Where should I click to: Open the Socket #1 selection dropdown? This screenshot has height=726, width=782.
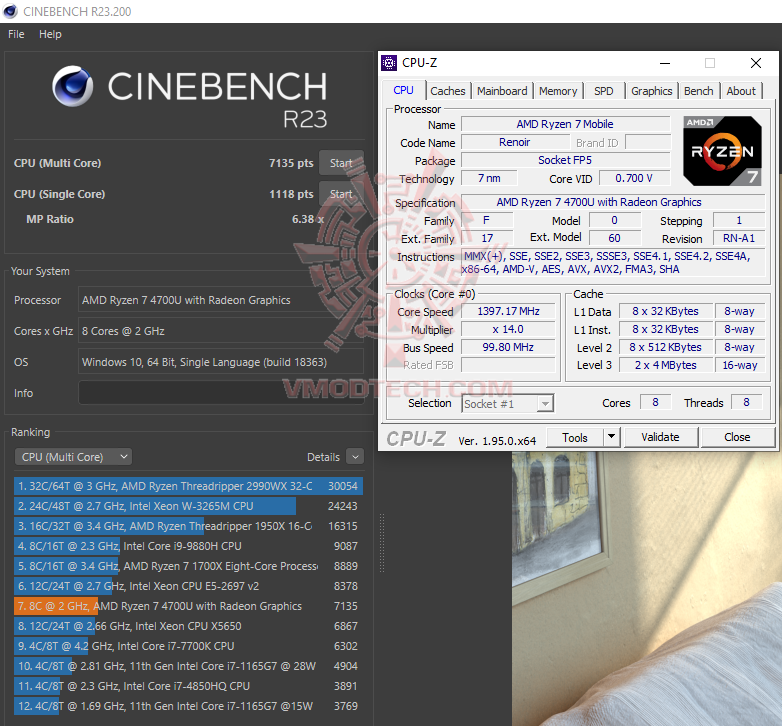[508, 403]
